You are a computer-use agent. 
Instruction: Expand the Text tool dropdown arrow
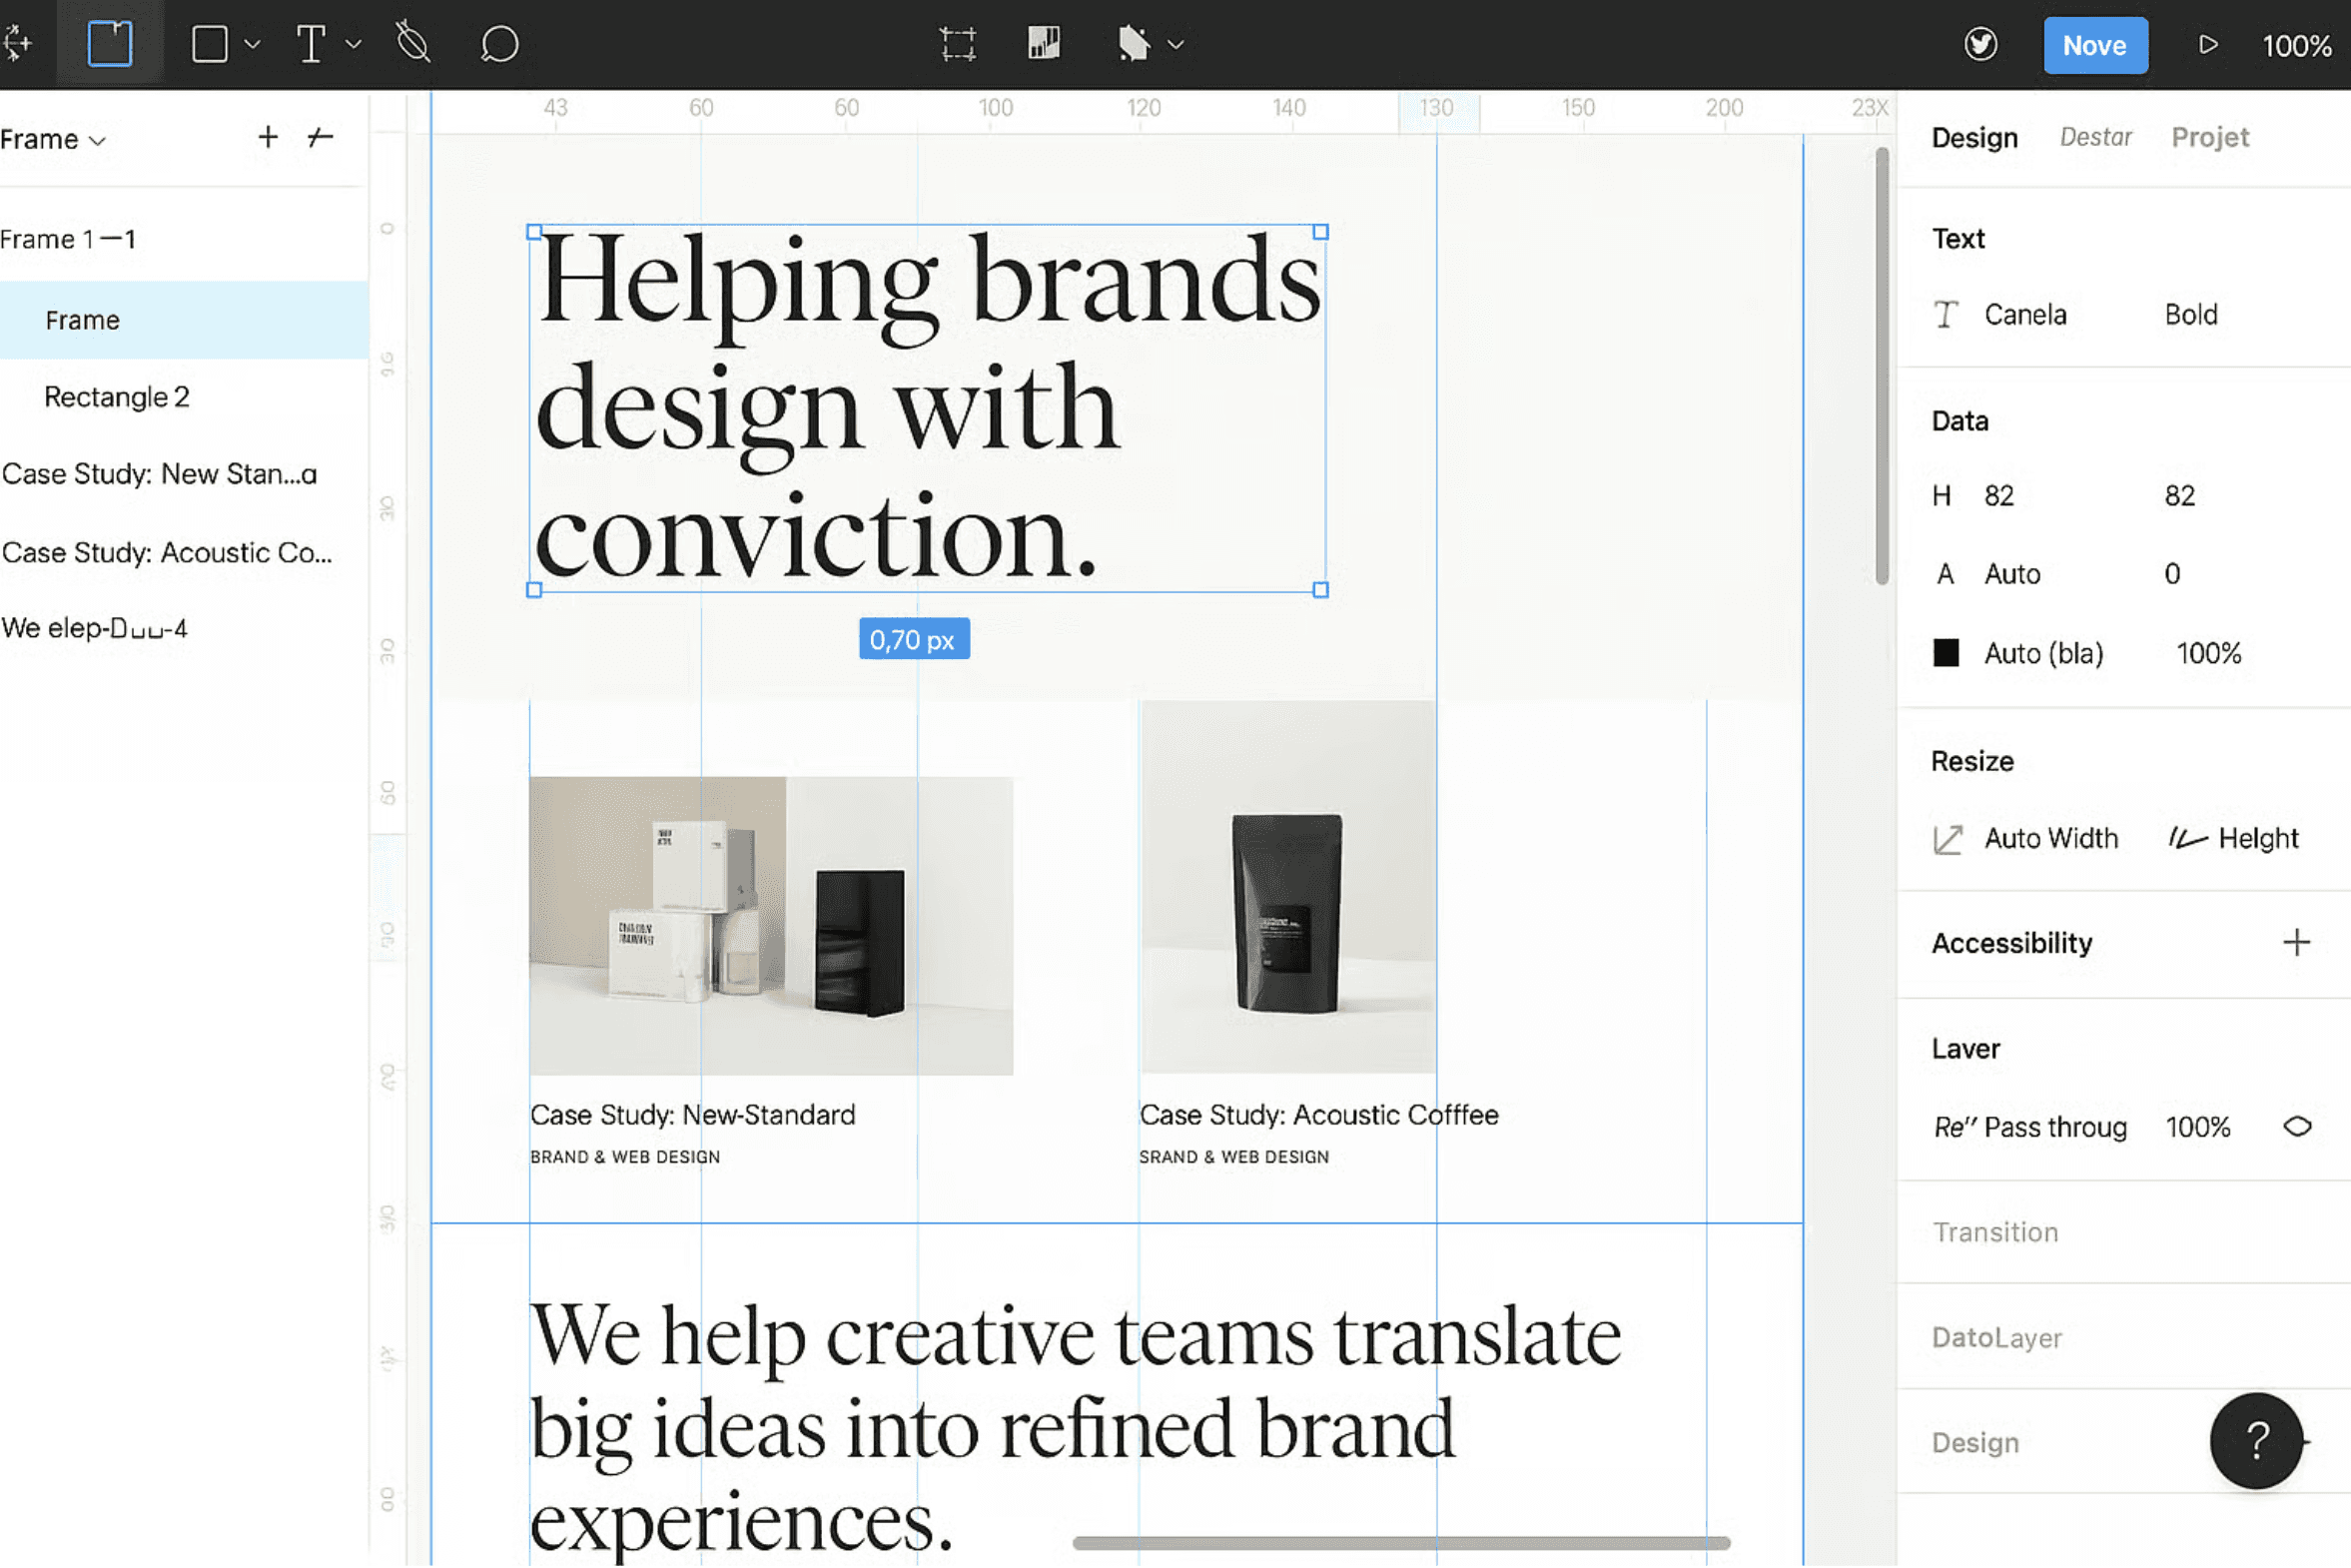353,44
